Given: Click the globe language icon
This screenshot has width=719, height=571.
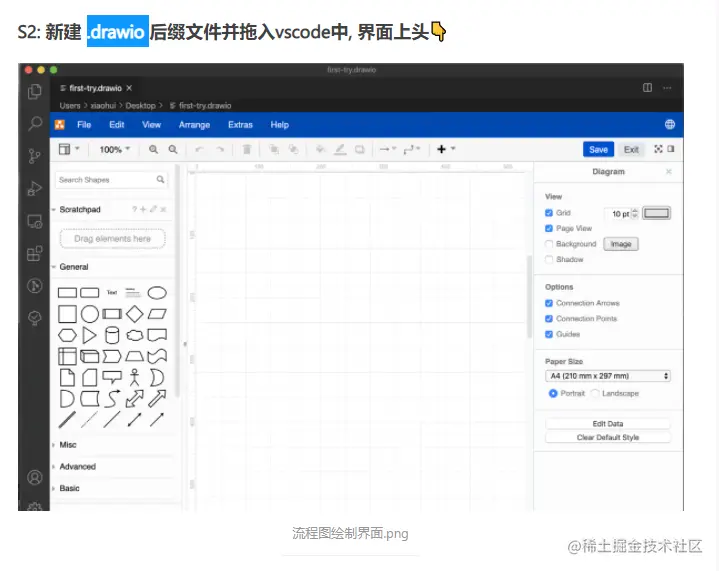Looking at the screenshot, I should click(x=670, y=124).
